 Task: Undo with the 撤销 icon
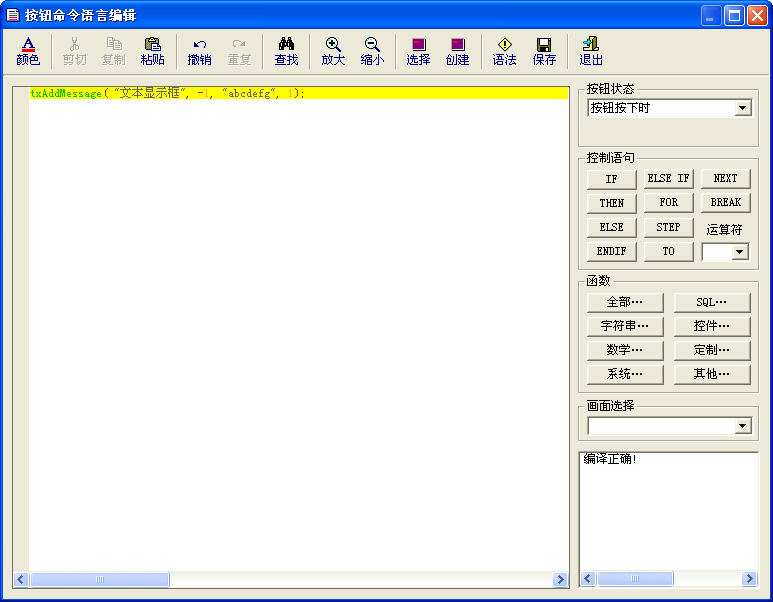[x=200, y=51]
